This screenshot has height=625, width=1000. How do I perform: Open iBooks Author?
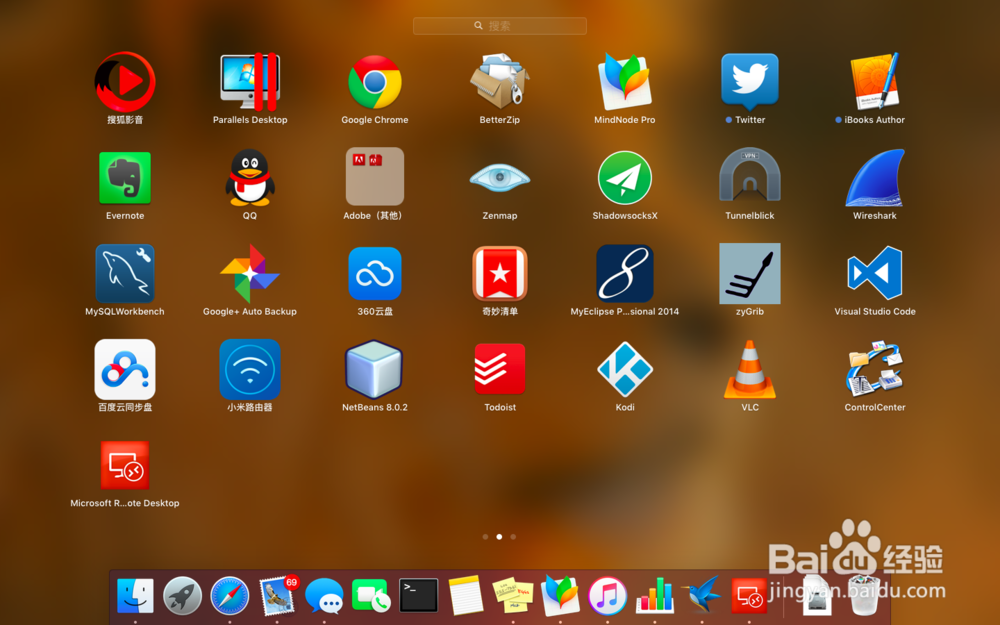[874, 81]
